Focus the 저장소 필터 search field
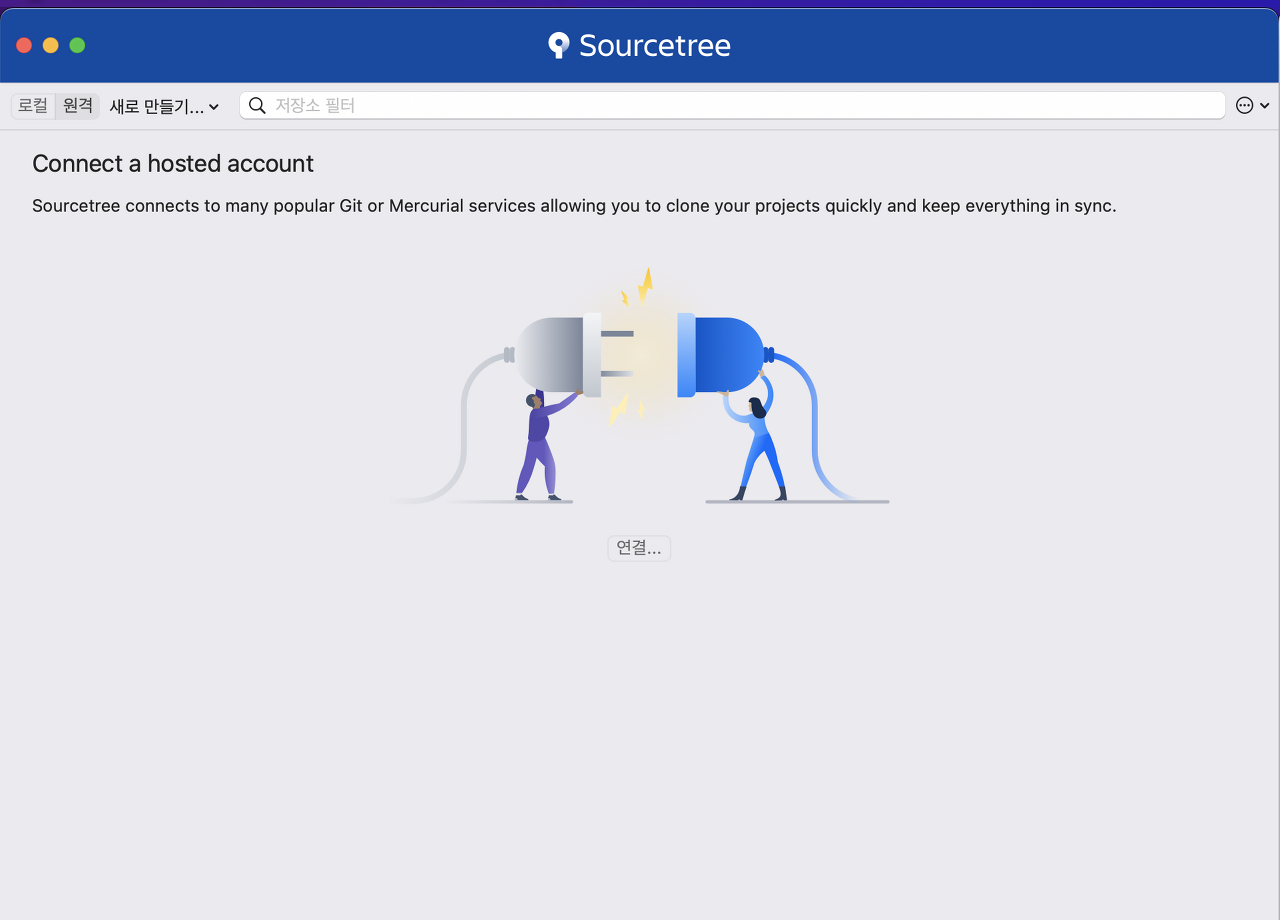 (x=732, y=105)
